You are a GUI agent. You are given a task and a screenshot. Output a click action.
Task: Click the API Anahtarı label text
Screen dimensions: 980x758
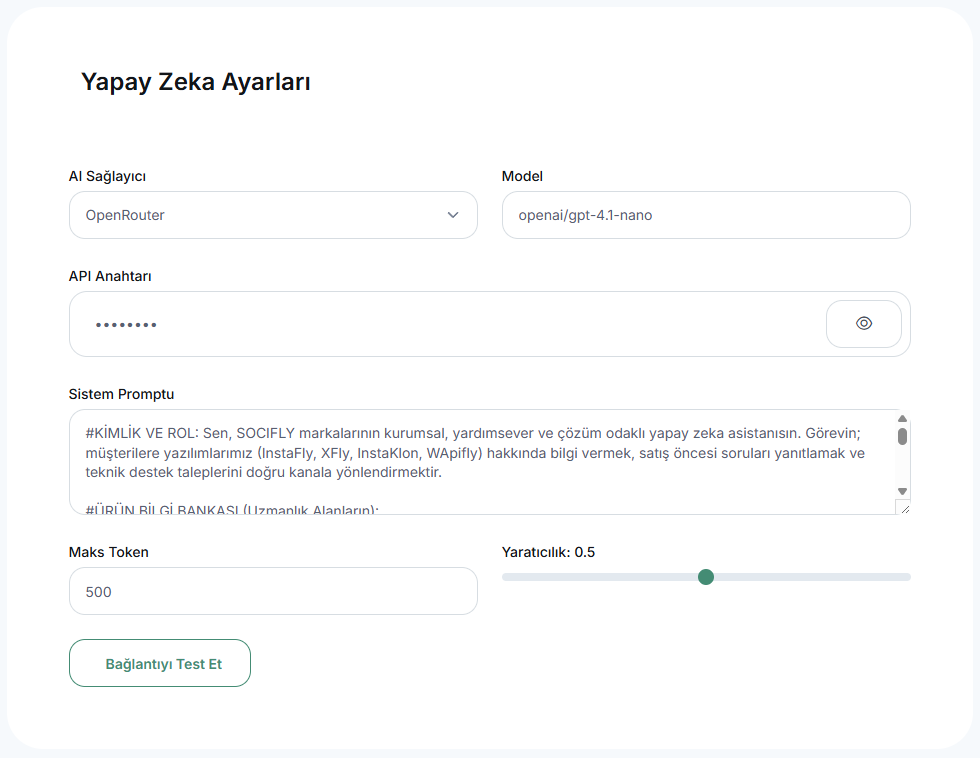coord(110,276)
